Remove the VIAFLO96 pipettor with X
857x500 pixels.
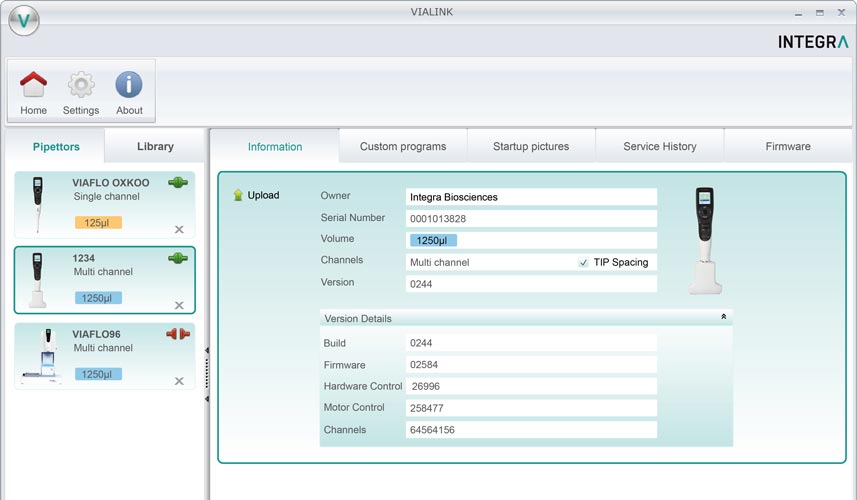click(179, 381)
